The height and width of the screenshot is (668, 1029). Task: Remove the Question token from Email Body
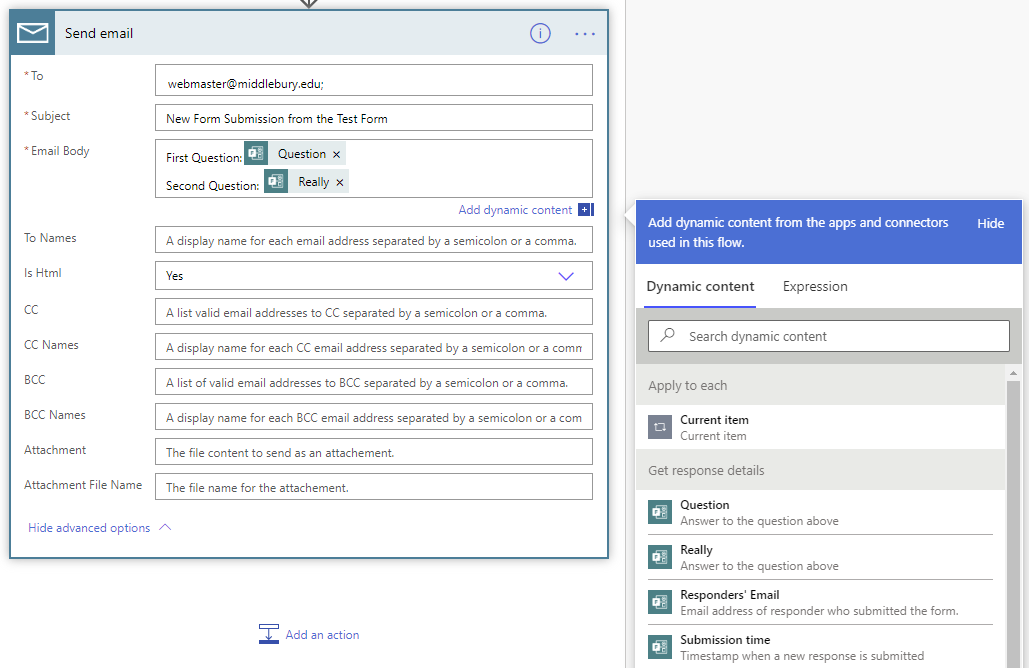click(x=336, y=154)
